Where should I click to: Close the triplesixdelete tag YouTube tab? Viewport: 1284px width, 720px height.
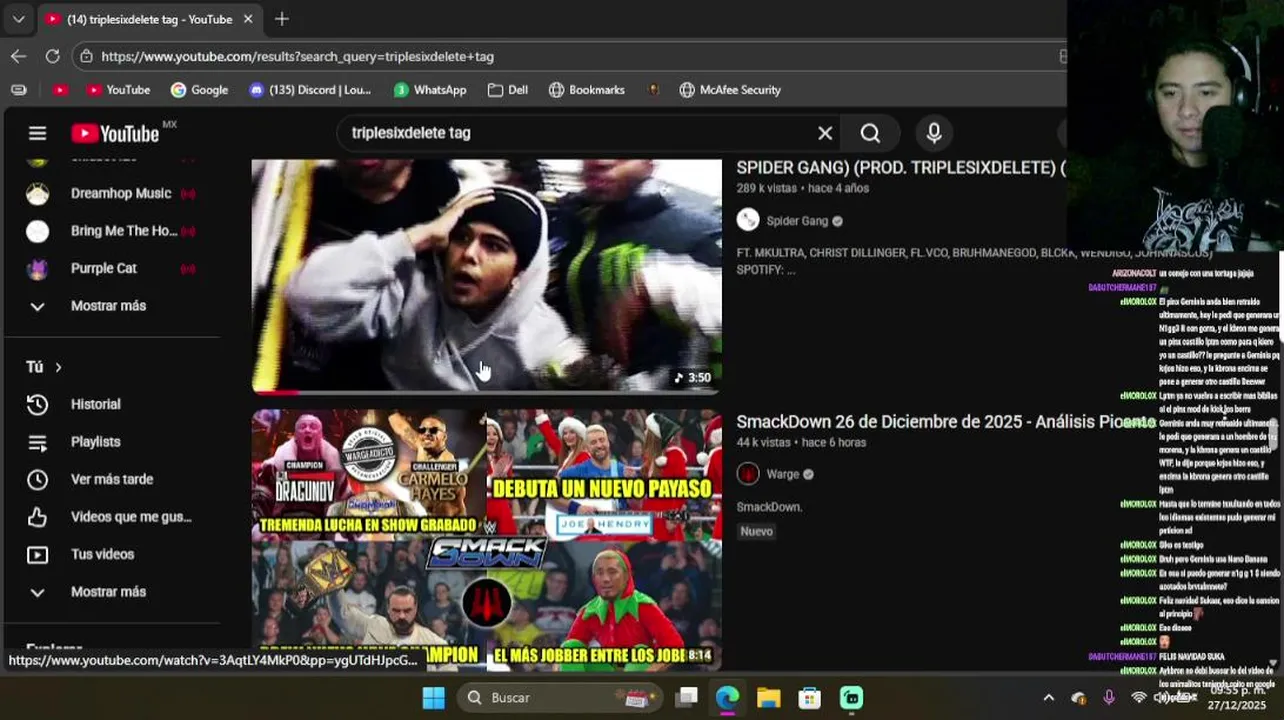[248, 19]
